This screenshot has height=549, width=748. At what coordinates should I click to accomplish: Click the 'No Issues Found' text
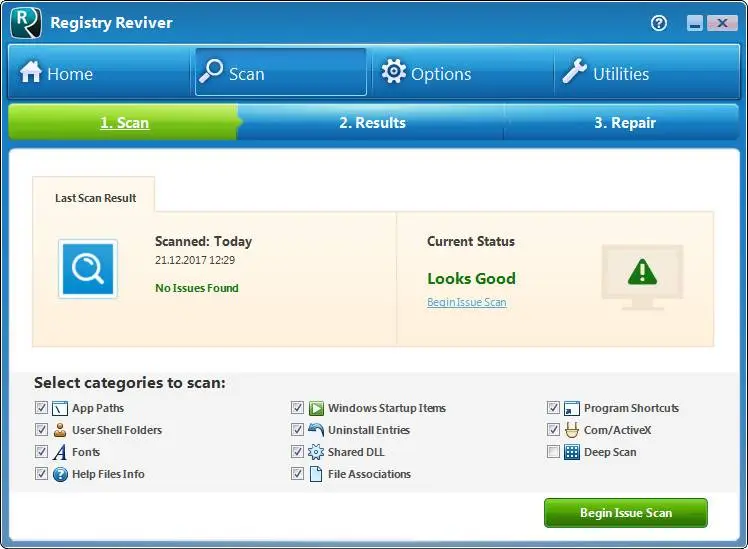pyautogui.click(x=197, y=288)
